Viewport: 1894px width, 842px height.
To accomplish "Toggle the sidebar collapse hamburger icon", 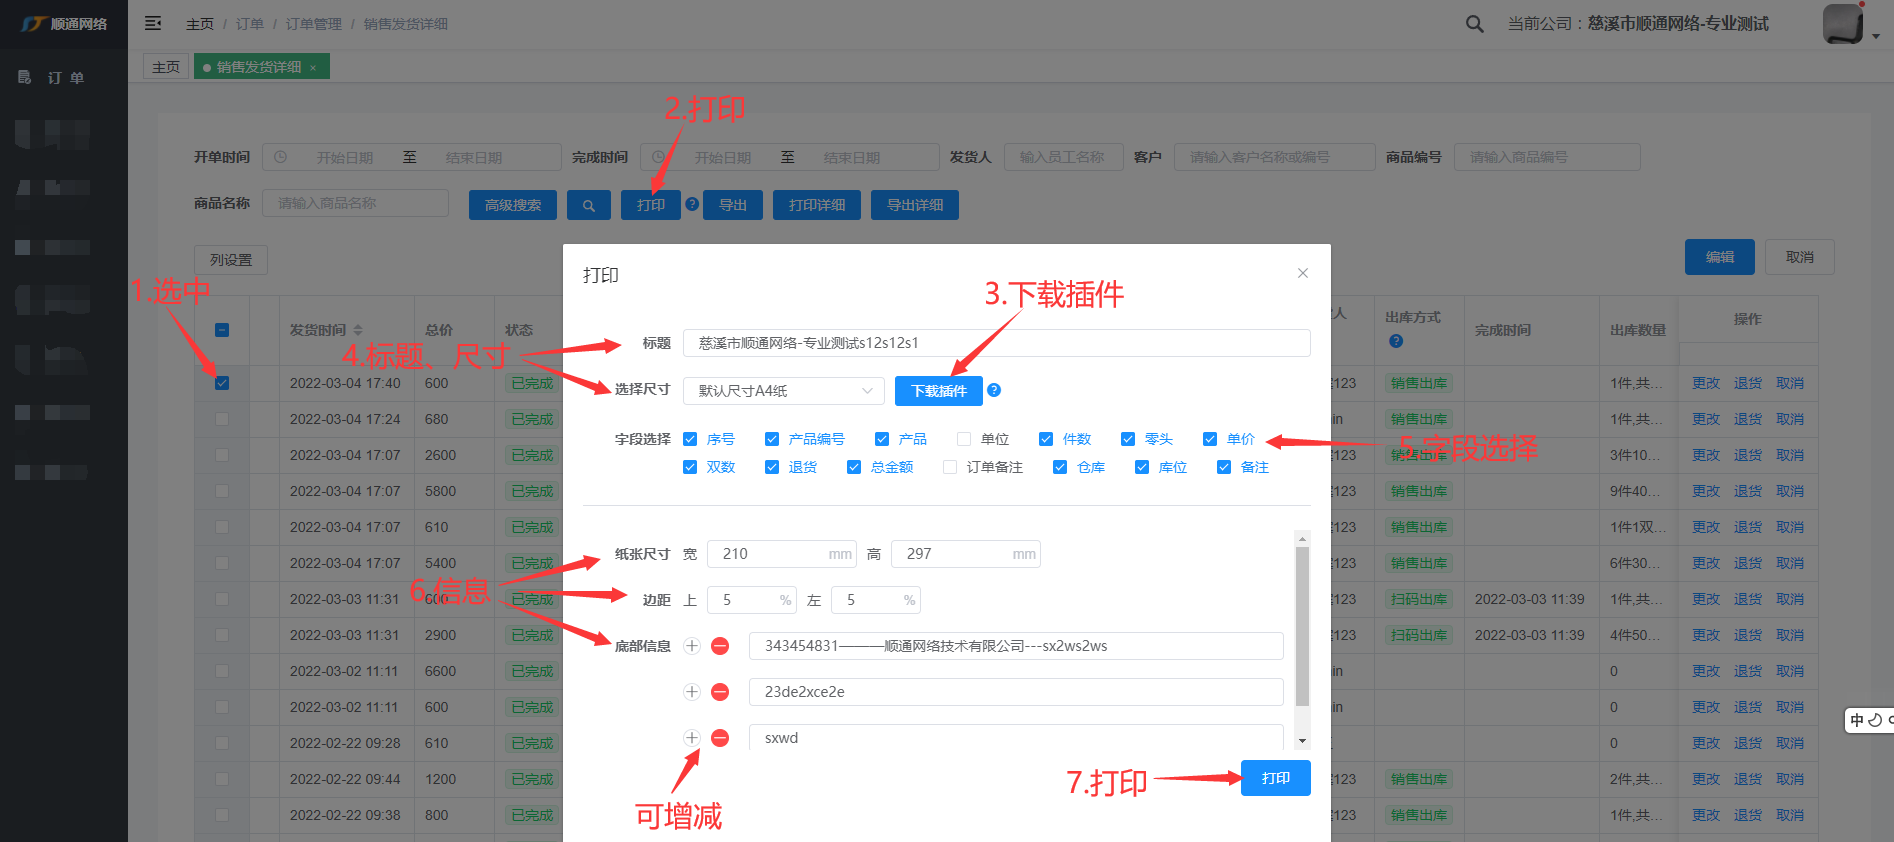I will pyautogui.click(x=153, y=23).
